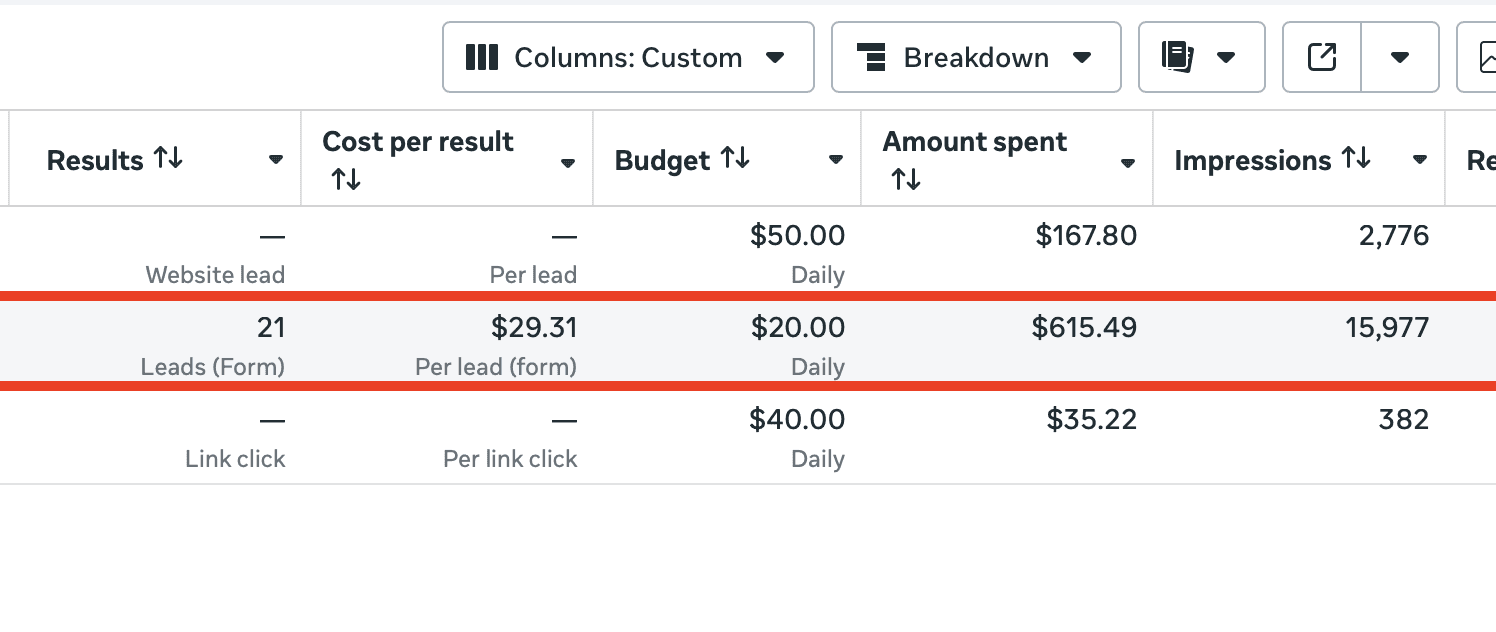Image resolution: width=1496 pixels, height=632 pixels.
Task: Open Amount spent column caret
Action: tap(1128, 163)
